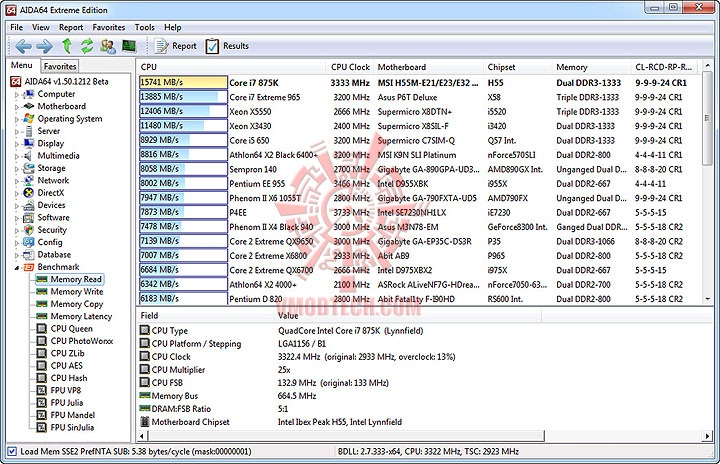This screenshot has height=464, width=720.
Task: Select the Storage drive icon
Action: 29,168
